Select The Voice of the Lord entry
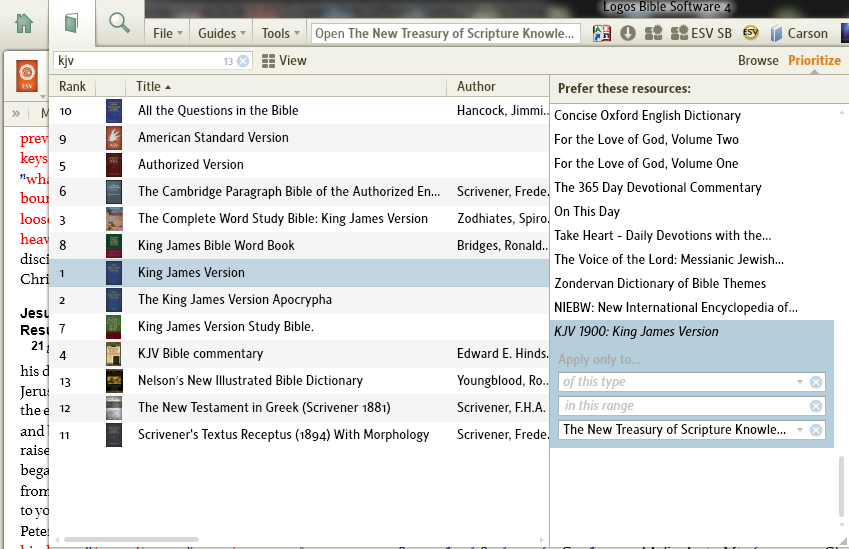This screenshot has width=849, height=549. click(669, 259)
